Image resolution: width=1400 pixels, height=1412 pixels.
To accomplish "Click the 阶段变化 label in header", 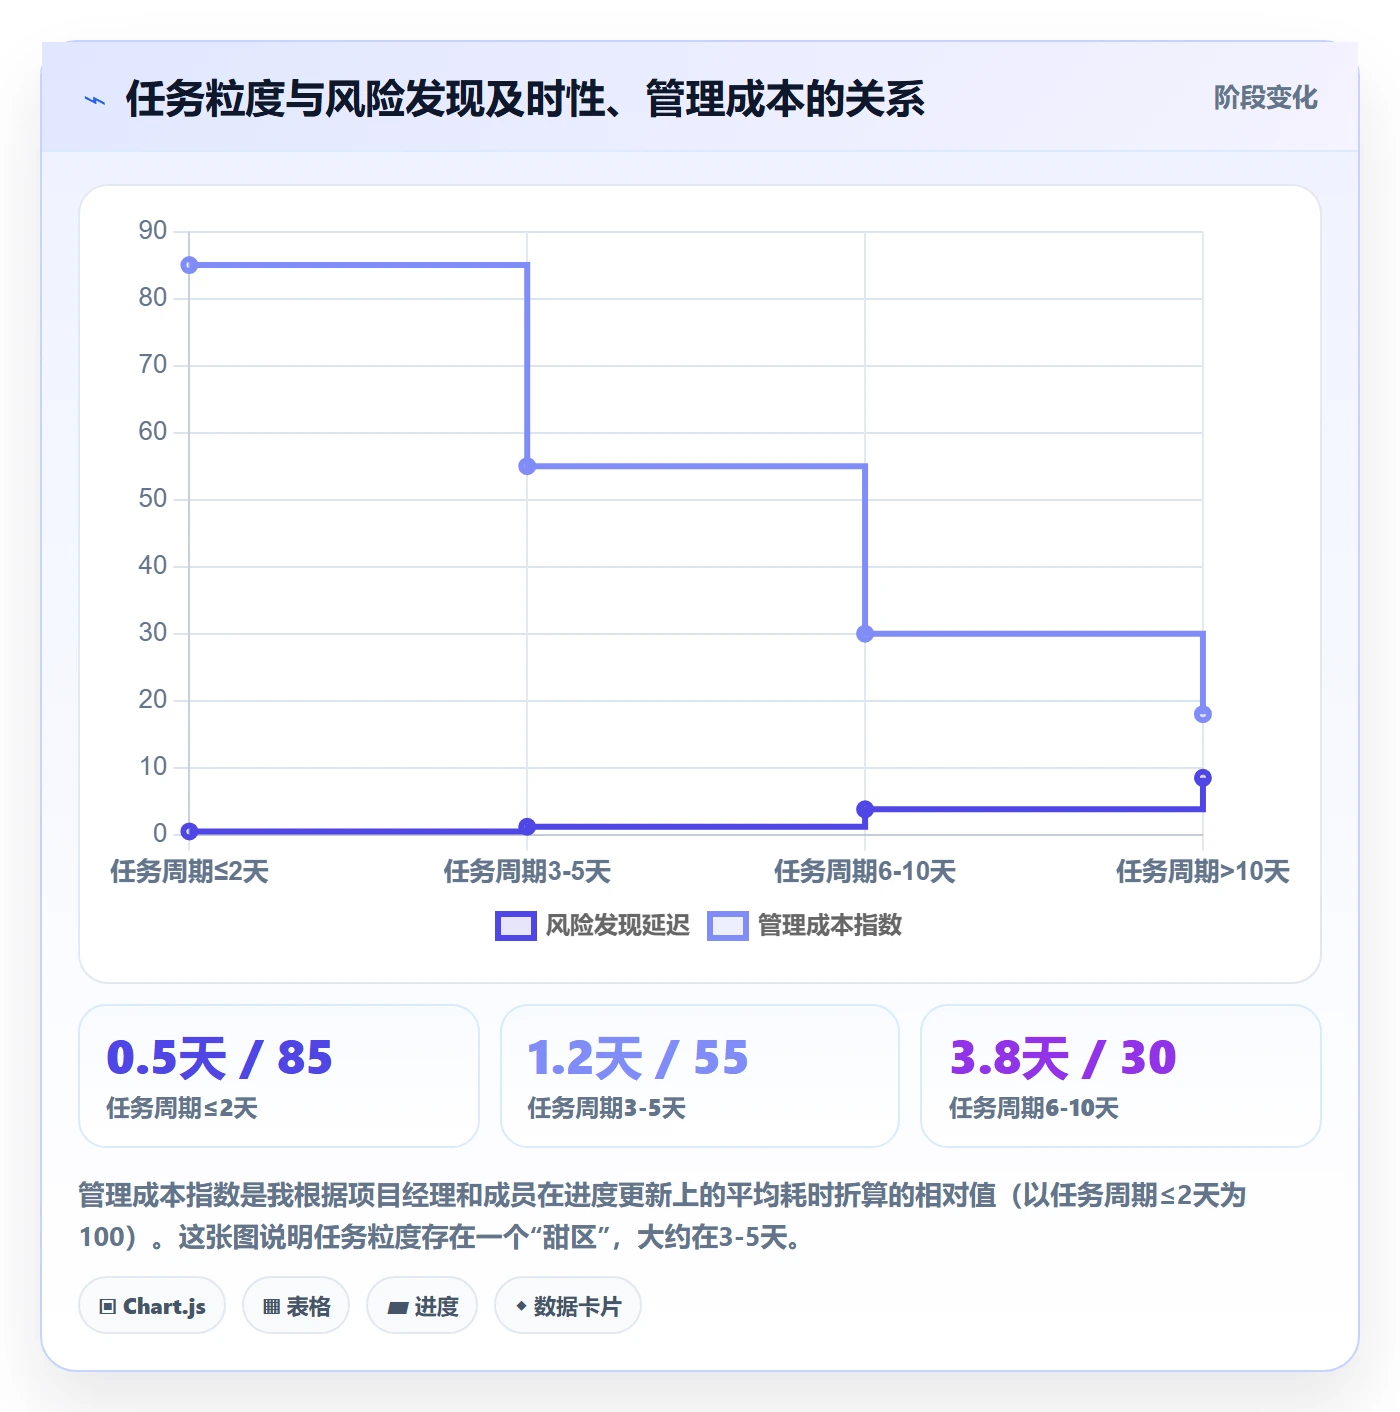I will [x=1265, y=98].
